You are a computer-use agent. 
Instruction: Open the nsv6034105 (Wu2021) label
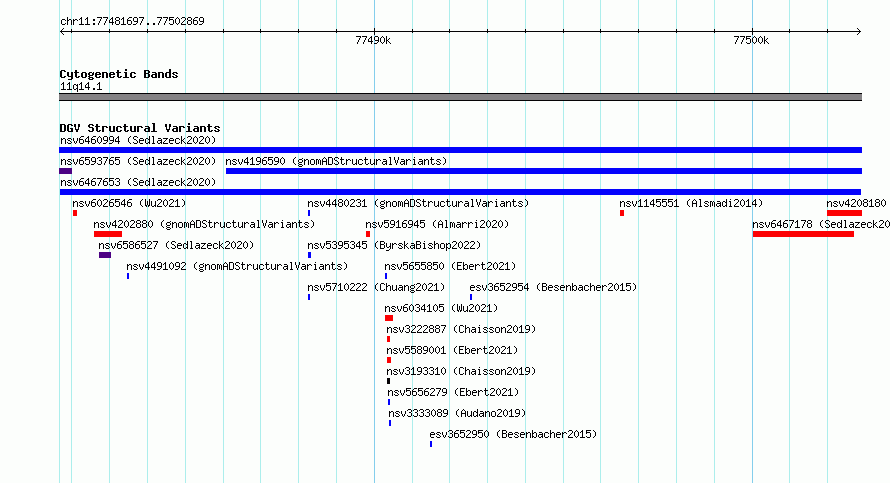(441, 308)
